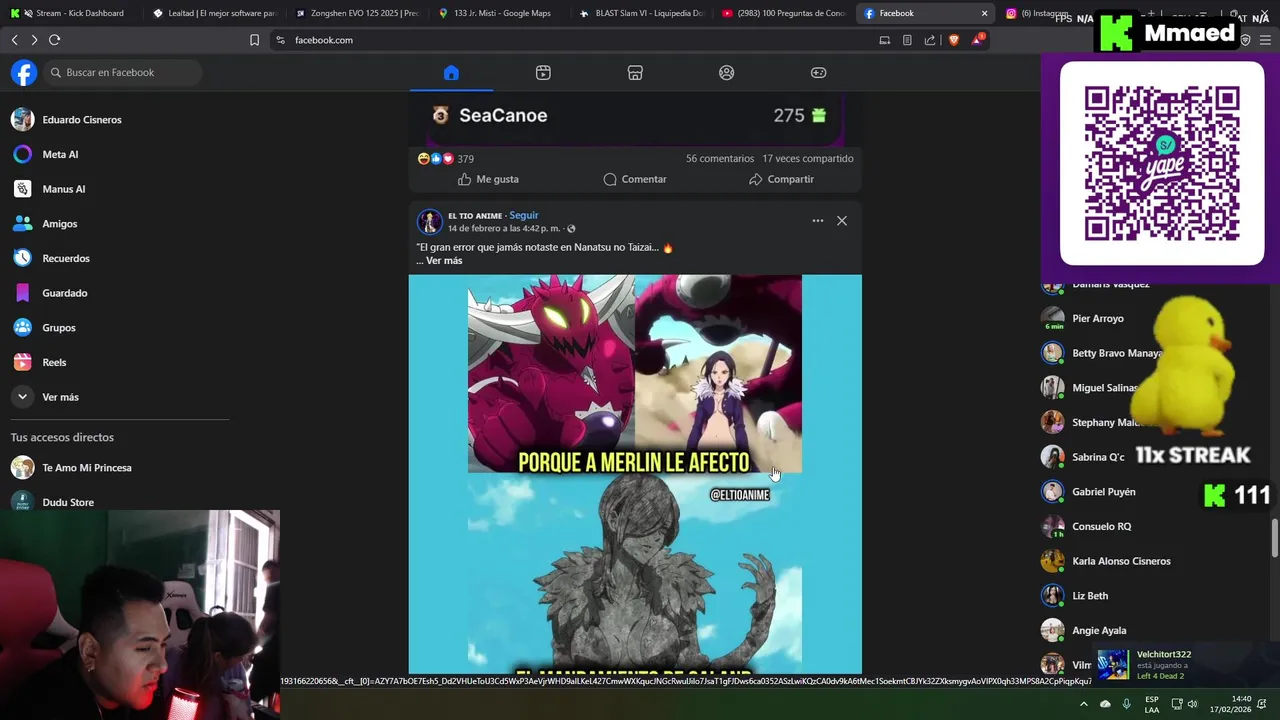Close the Facebook browser tab

coord(984,13)
